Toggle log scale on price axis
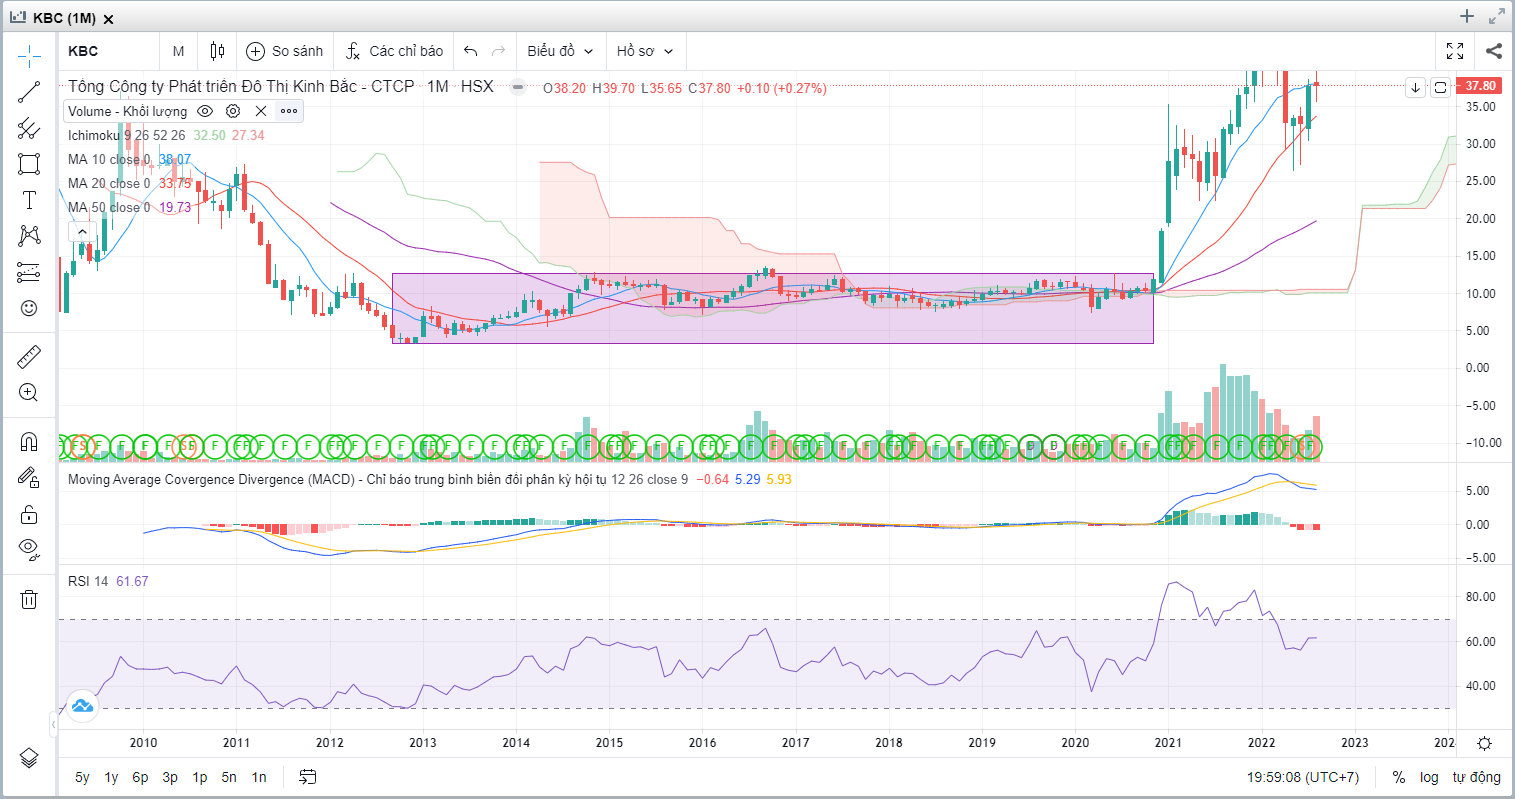1515x799 pixels. click(1429, 777)
